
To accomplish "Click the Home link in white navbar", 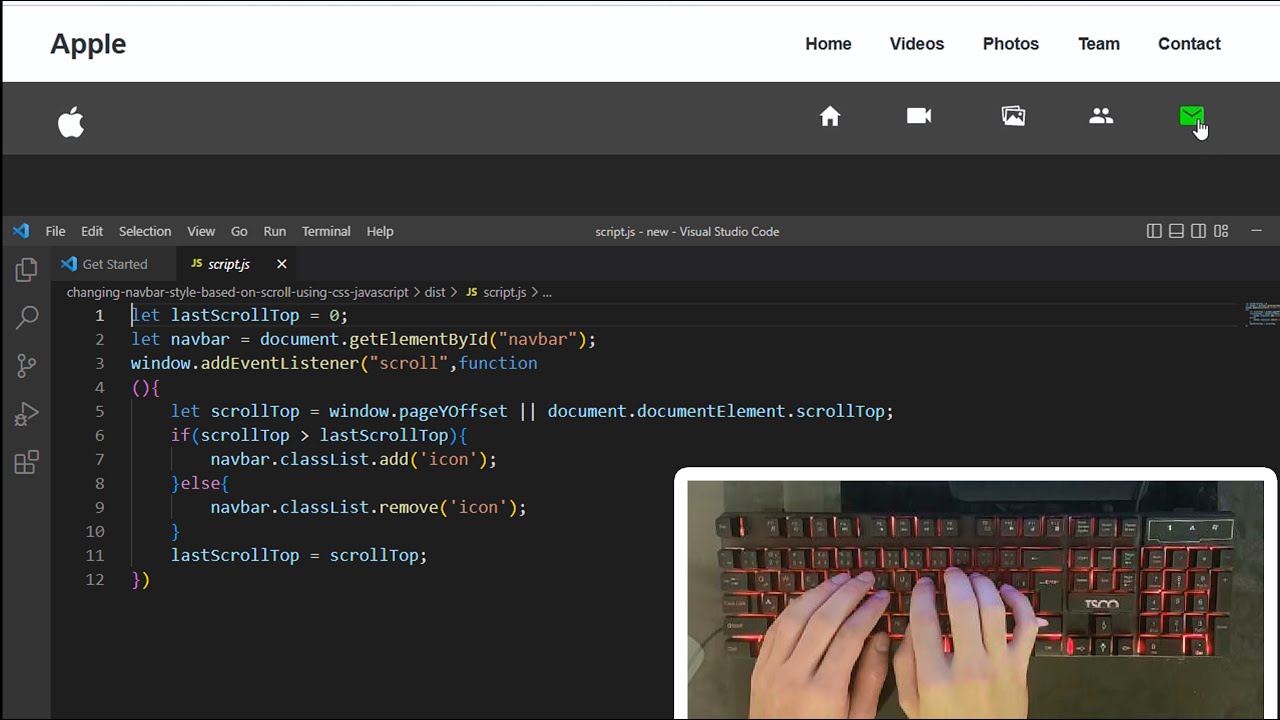I will (828, 44).
